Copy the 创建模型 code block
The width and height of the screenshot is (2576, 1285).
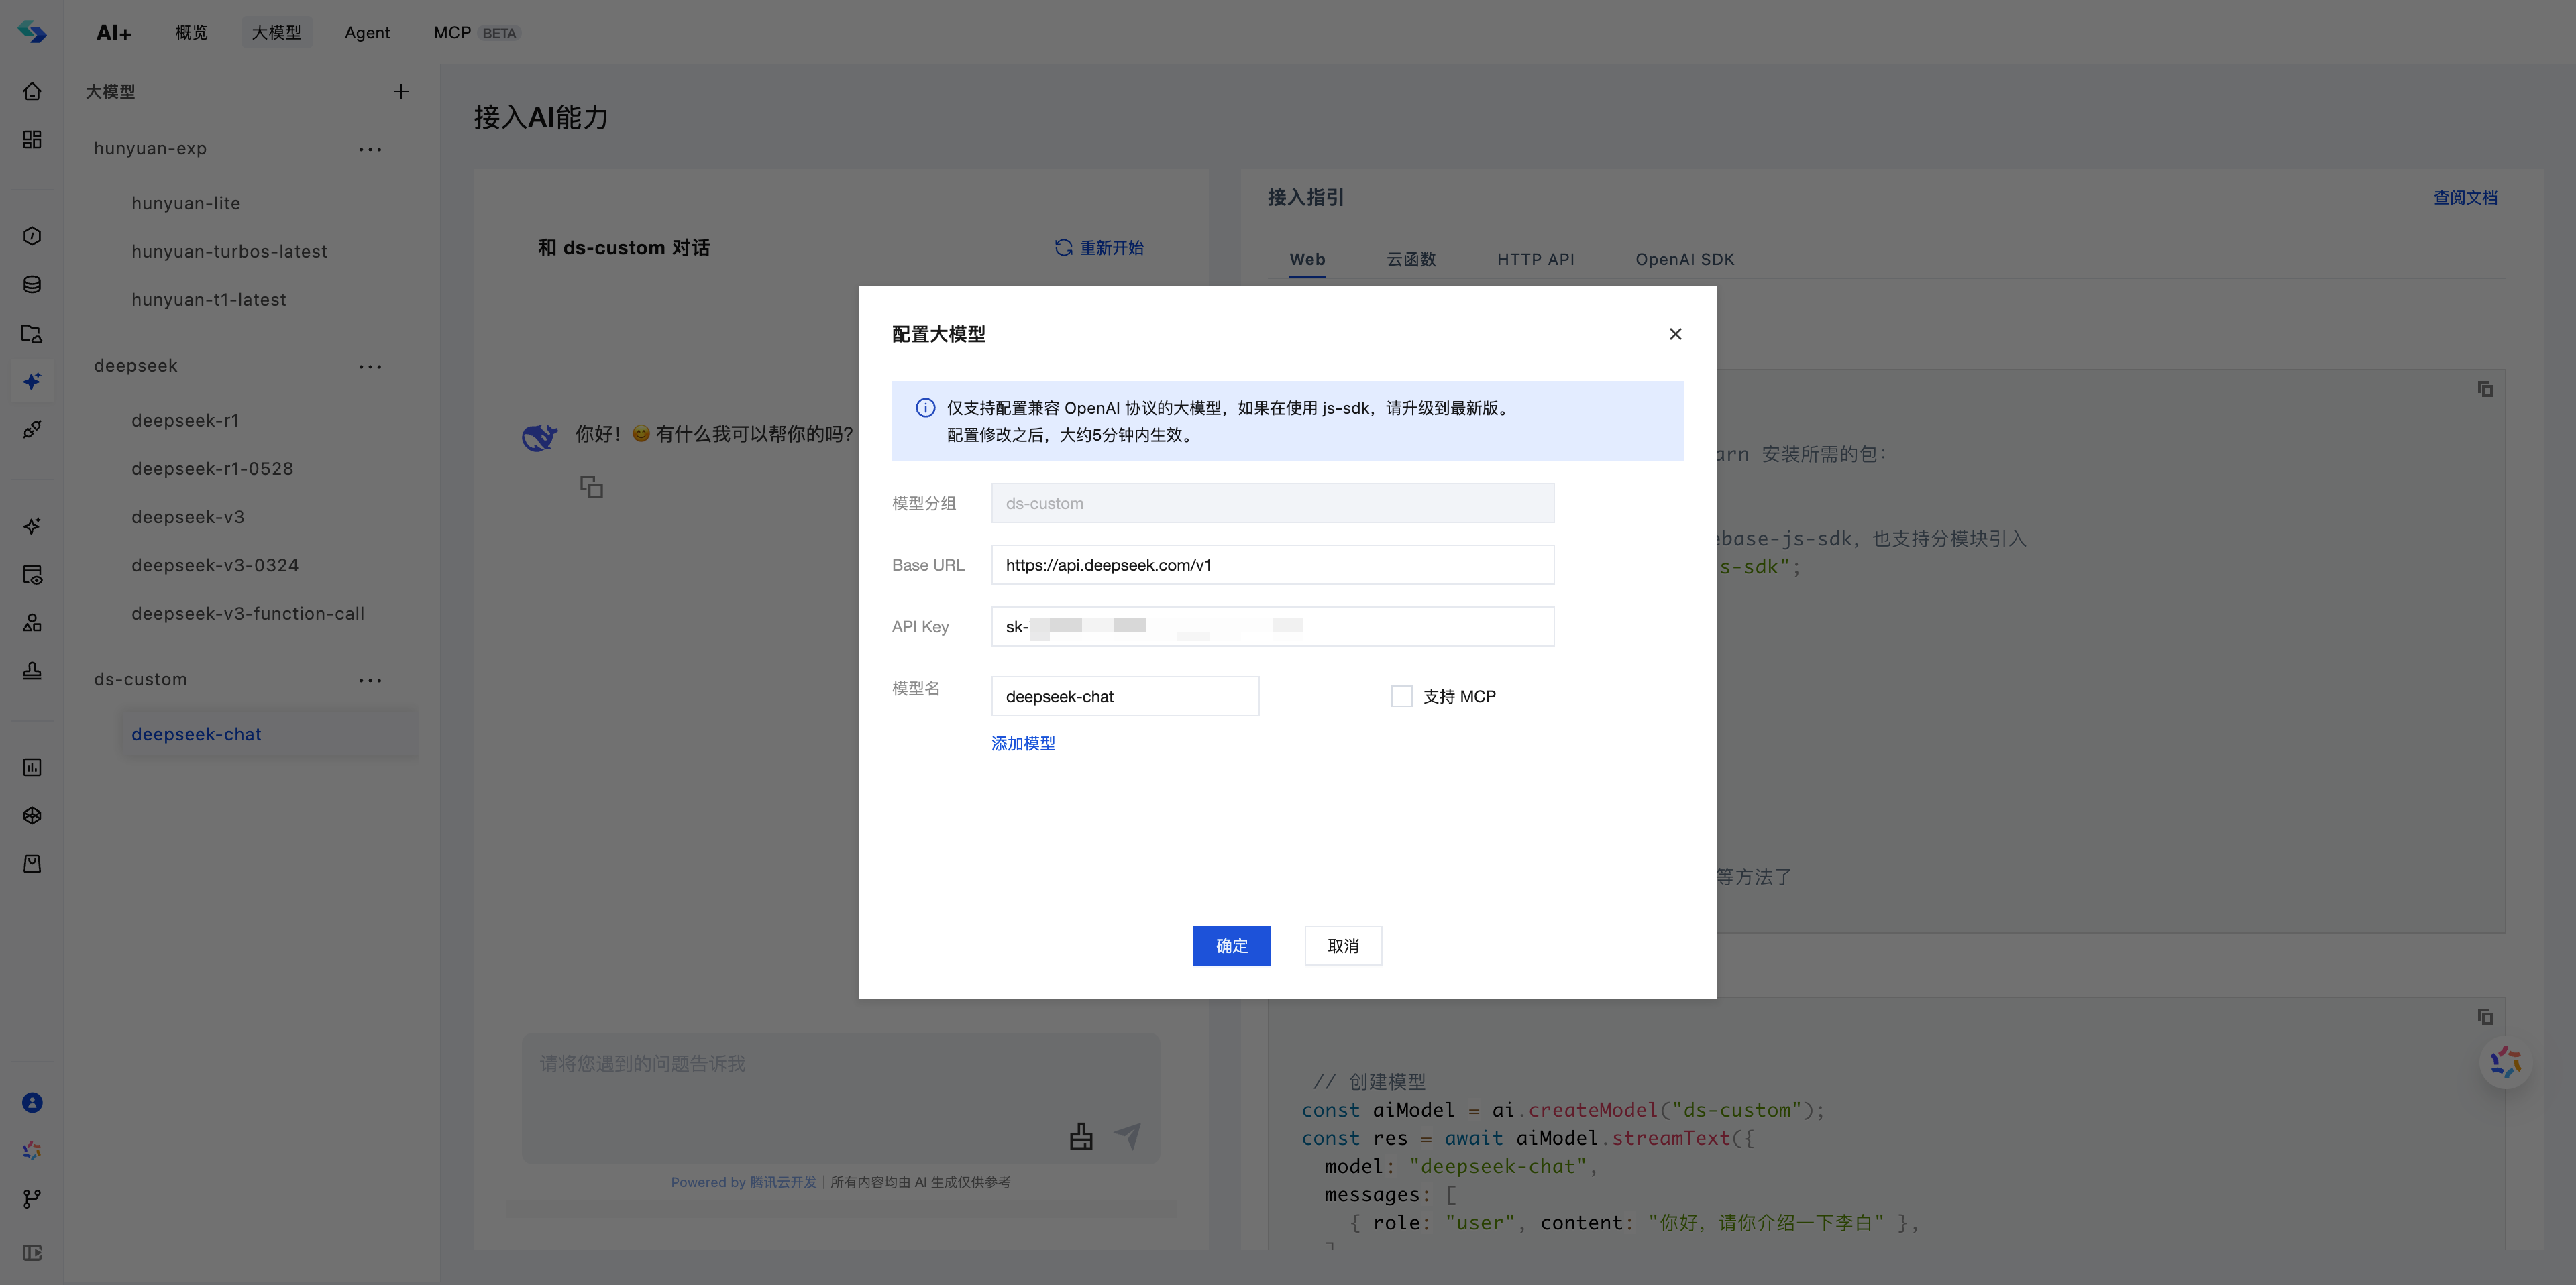pyautogui.click(x=2485, y=1017)
